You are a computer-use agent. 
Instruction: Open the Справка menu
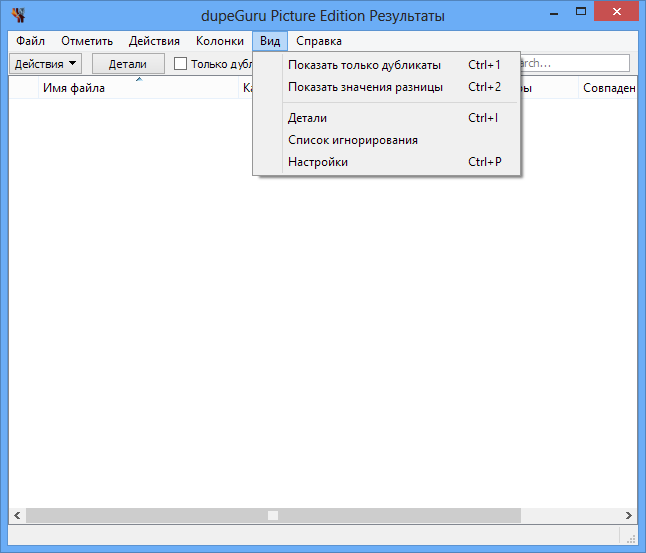point(319,41)
